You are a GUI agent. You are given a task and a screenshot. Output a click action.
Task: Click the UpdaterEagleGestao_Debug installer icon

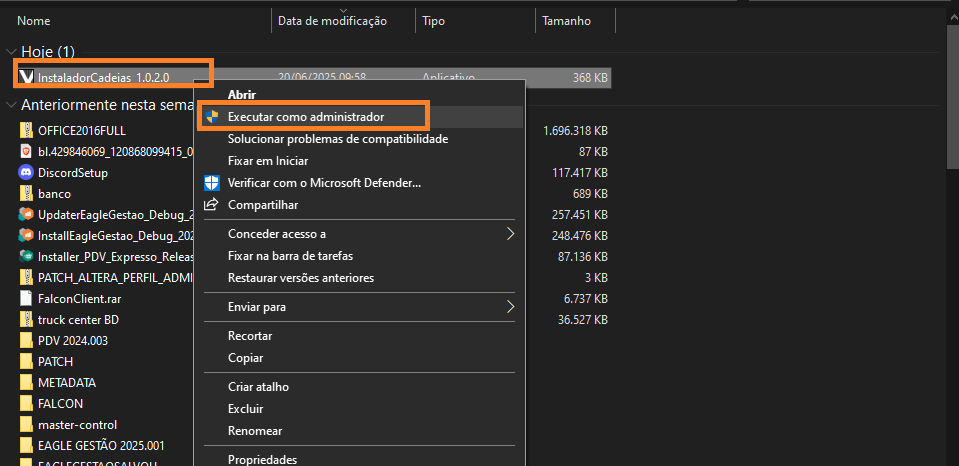click(x=27, y=214)
